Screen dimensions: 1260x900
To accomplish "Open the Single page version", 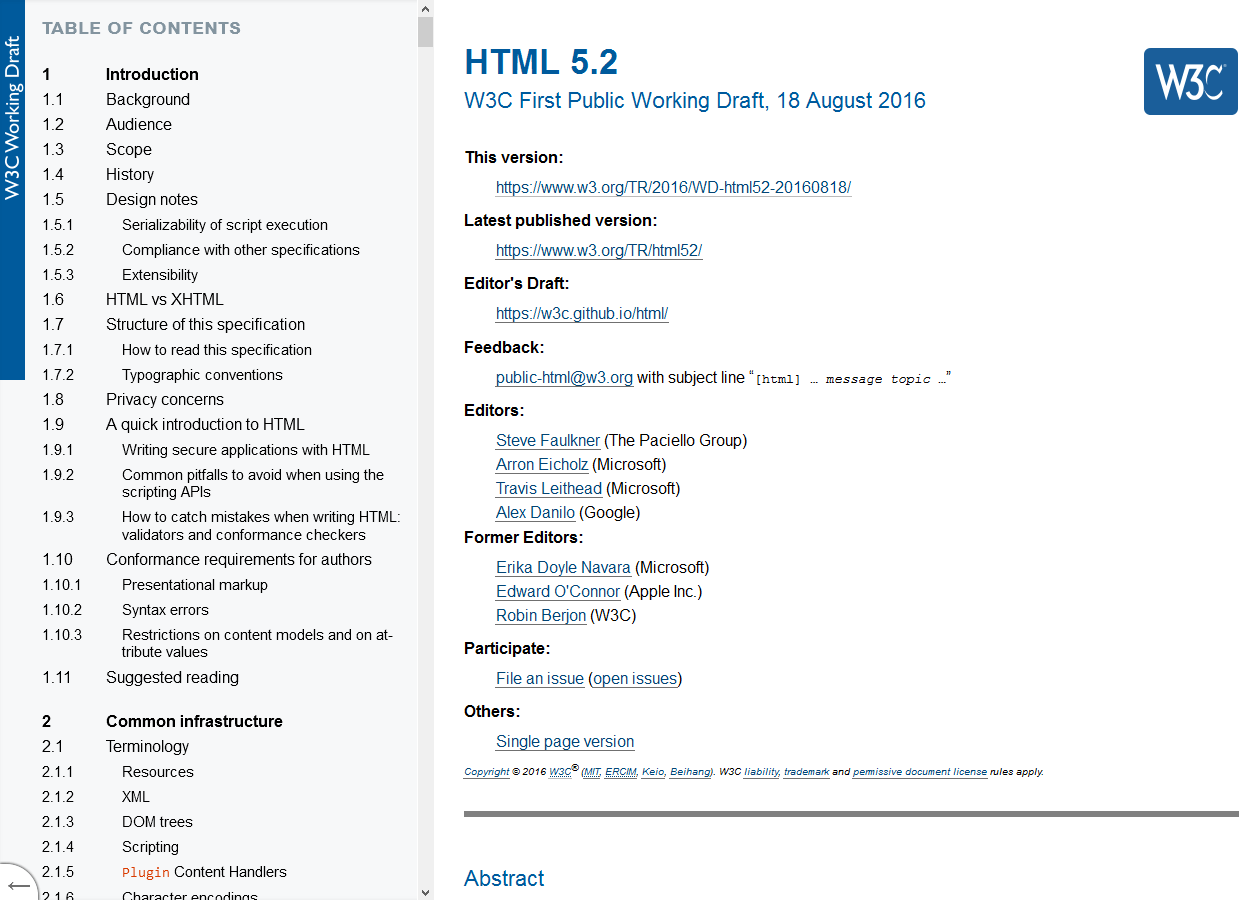I will (564, 741).
